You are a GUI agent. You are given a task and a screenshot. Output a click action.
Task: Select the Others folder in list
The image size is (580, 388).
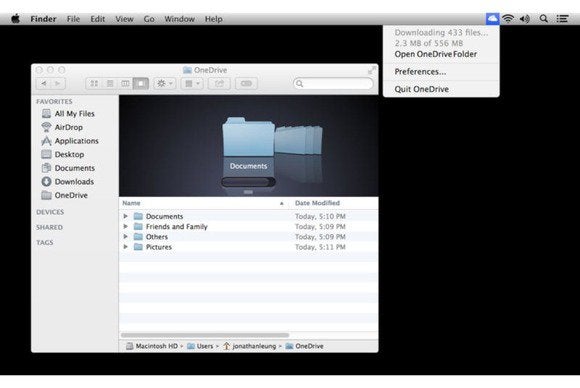pos(156,236)
